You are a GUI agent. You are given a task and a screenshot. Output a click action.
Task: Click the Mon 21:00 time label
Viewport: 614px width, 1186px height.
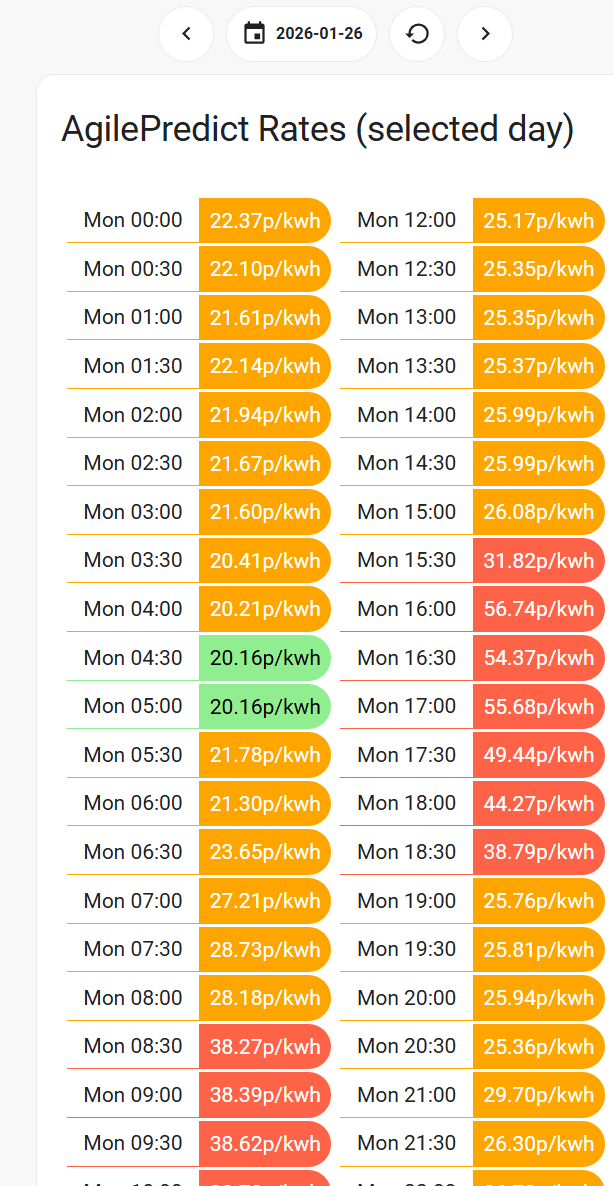[x=406, y=1094]
